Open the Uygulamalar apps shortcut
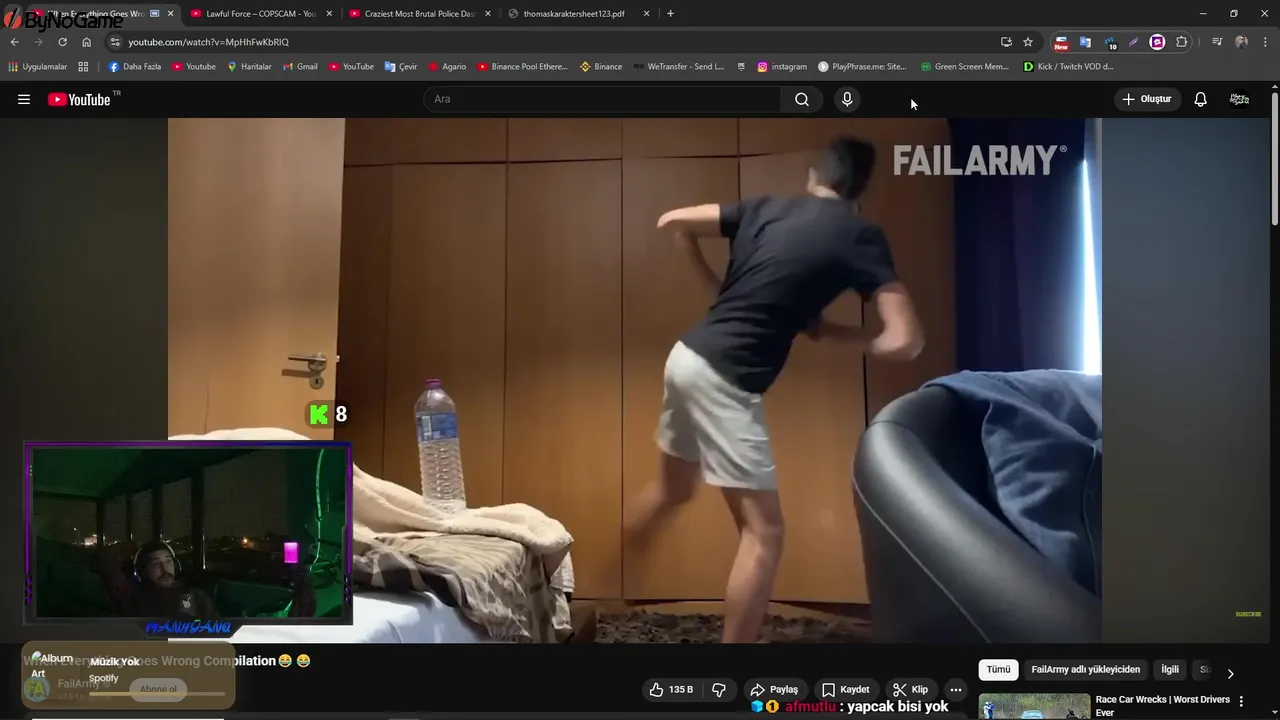This screenshot has height=720, width=1280. [37, 67]
